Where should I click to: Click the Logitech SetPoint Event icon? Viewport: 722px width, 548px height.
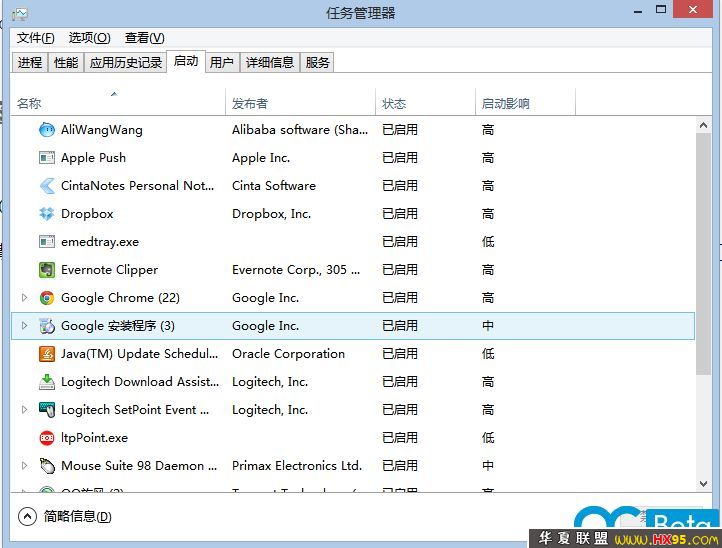pos(47,410)
